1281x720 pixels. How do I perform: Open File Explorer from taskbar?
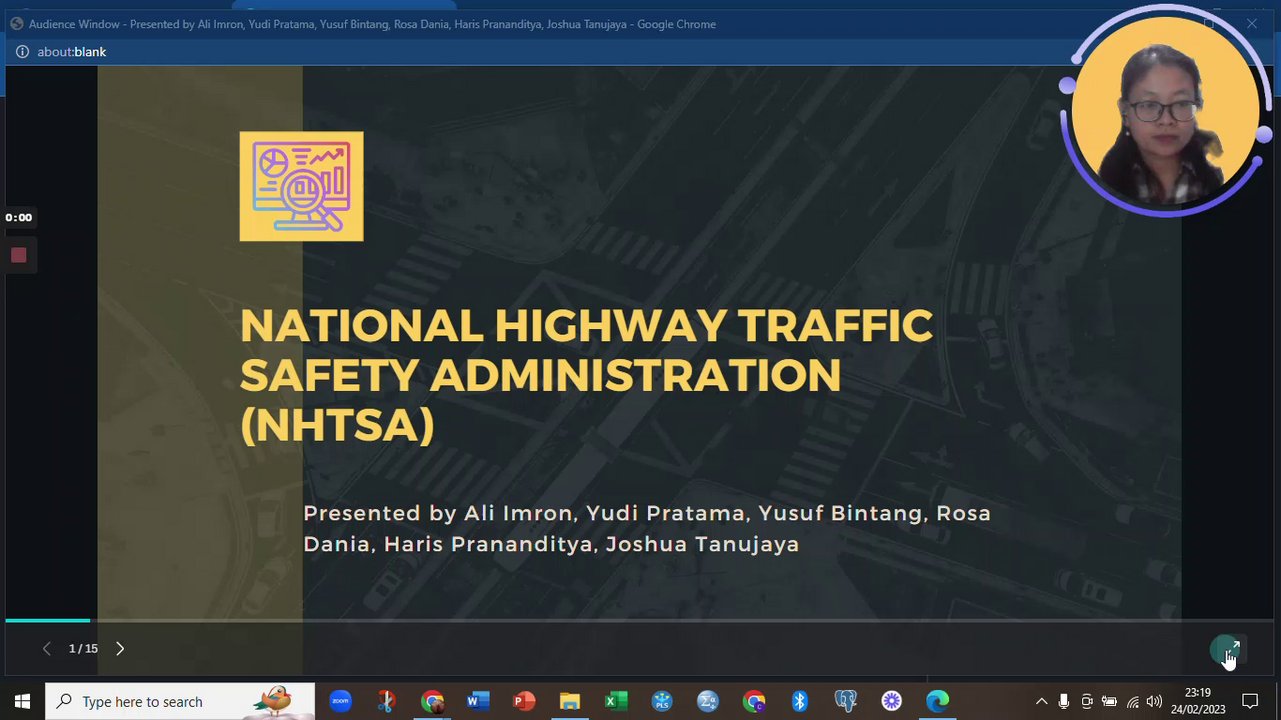tap(570, 701)
